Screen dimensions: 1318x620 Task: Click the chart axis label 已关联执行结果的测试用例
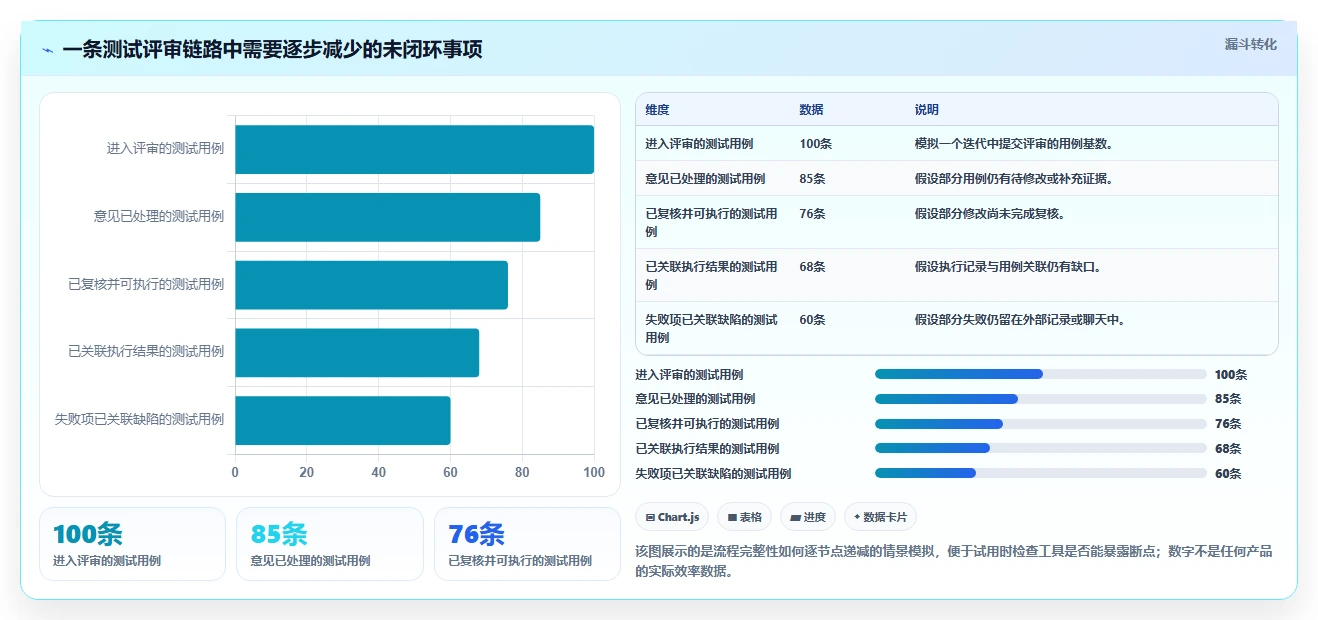point(146,351)
